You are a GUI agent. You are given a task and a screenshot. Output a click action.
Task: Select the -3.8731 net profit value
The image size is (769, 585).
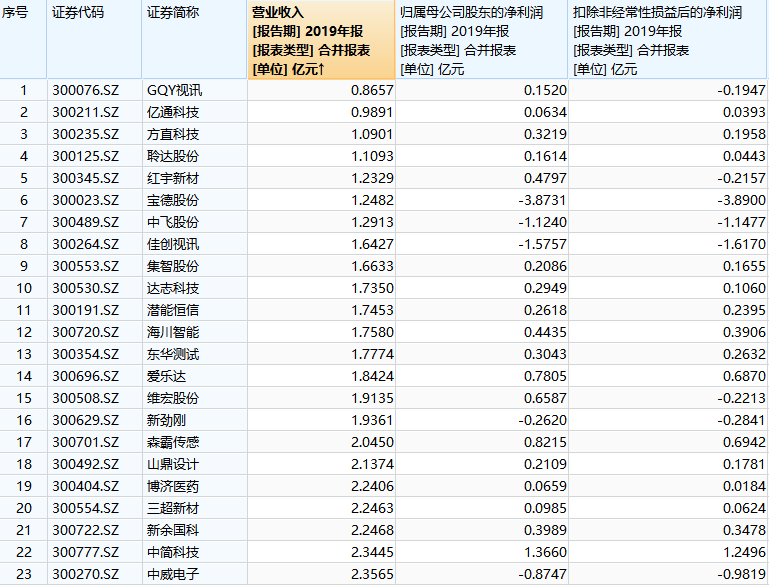pos(542,201)
